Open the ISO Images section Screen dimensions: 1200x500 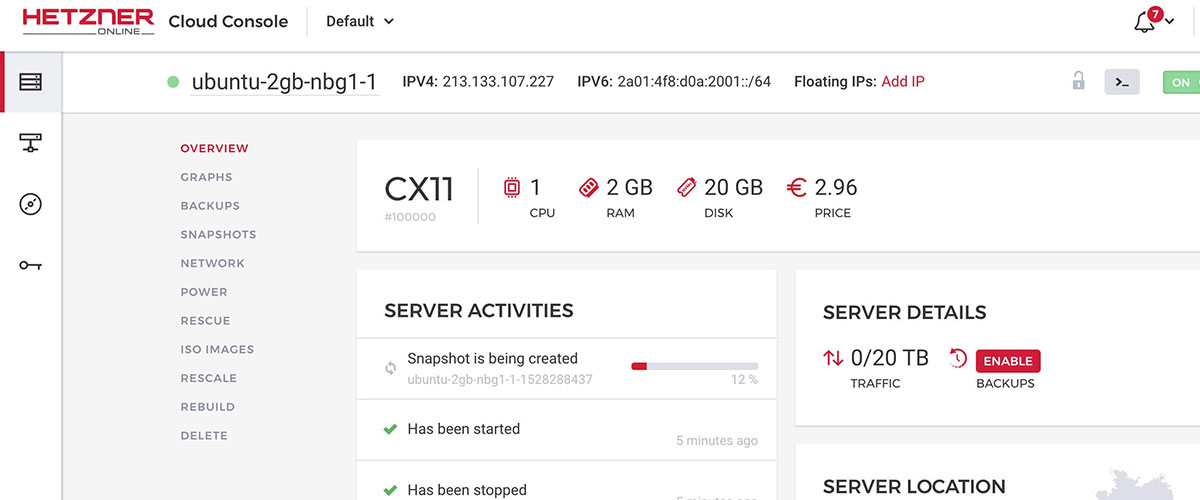217,349
